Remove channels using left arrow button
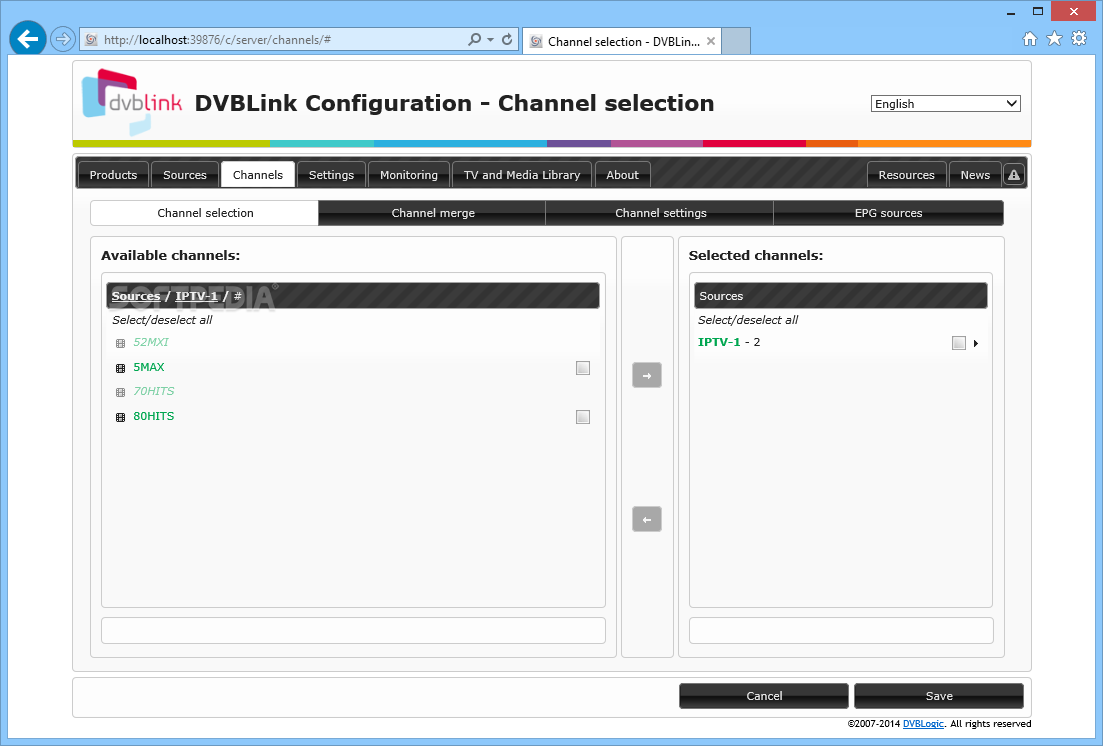This screenshot has height=746, width=1103. [646, 519]
